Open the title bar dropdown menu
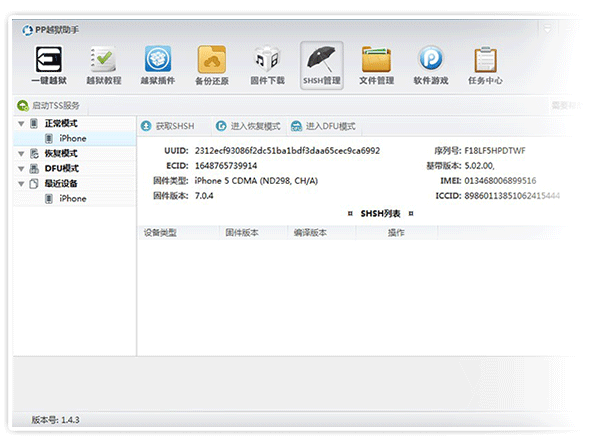Viewport: 590px width, 445px height. [x=547, y=29]
